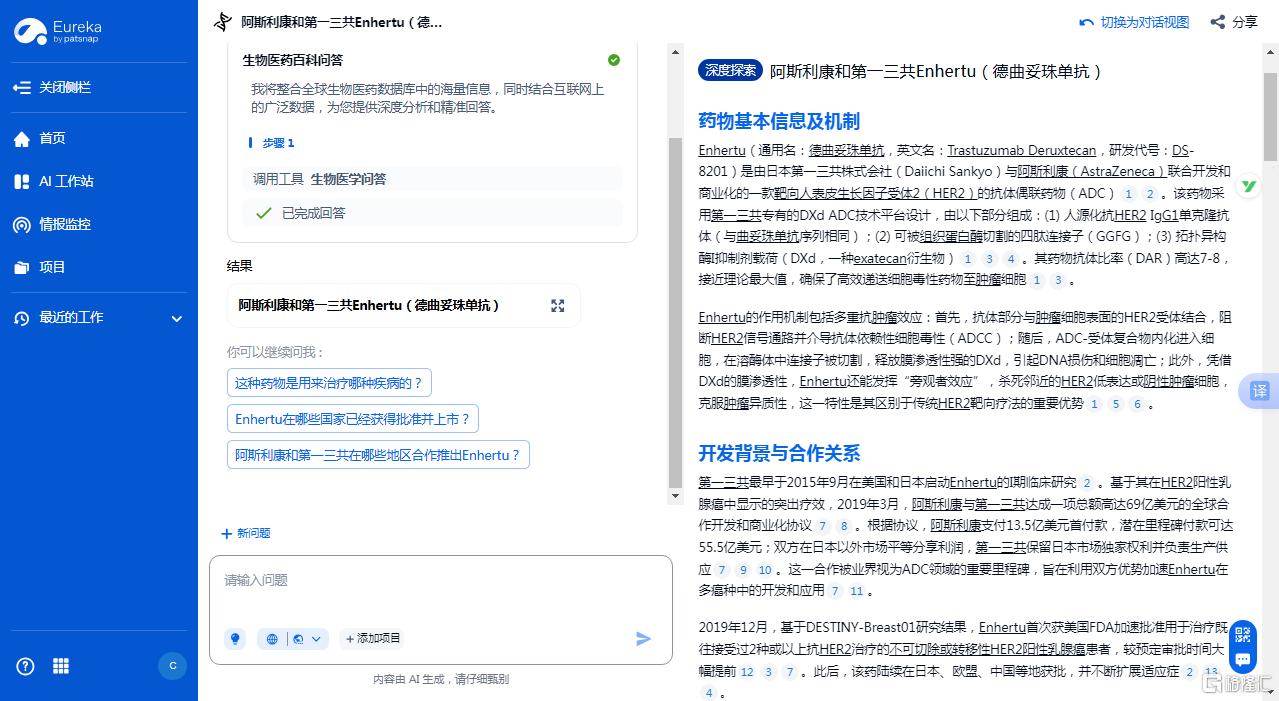This screenshot has width=1279, height=701.
Task: Open result card 阿斯利康和第一三共Enhertu
Action: [x=403, y=305]
